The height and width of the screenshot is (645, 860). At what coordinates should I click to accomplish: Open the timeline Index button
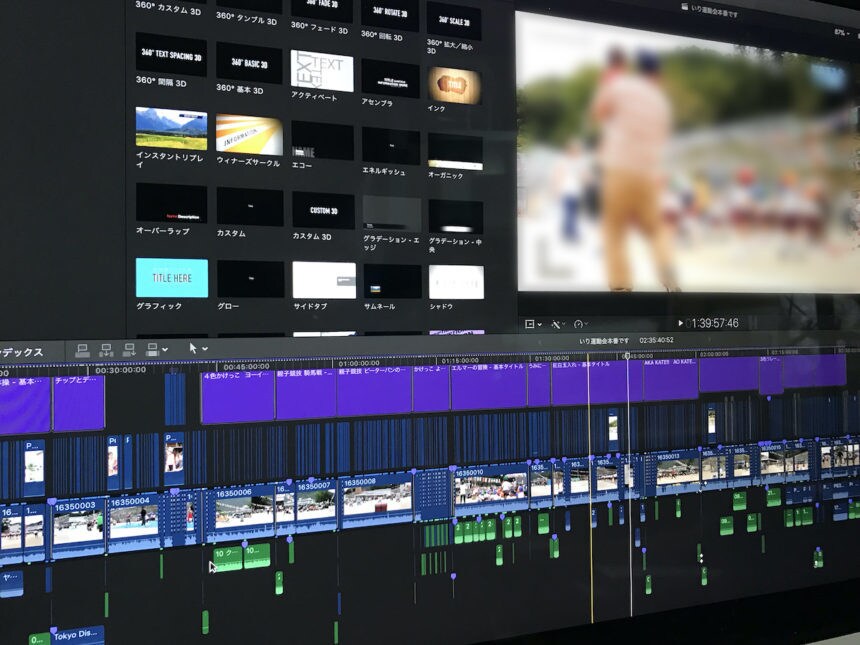pyautogui.click(x=22, y=352)
